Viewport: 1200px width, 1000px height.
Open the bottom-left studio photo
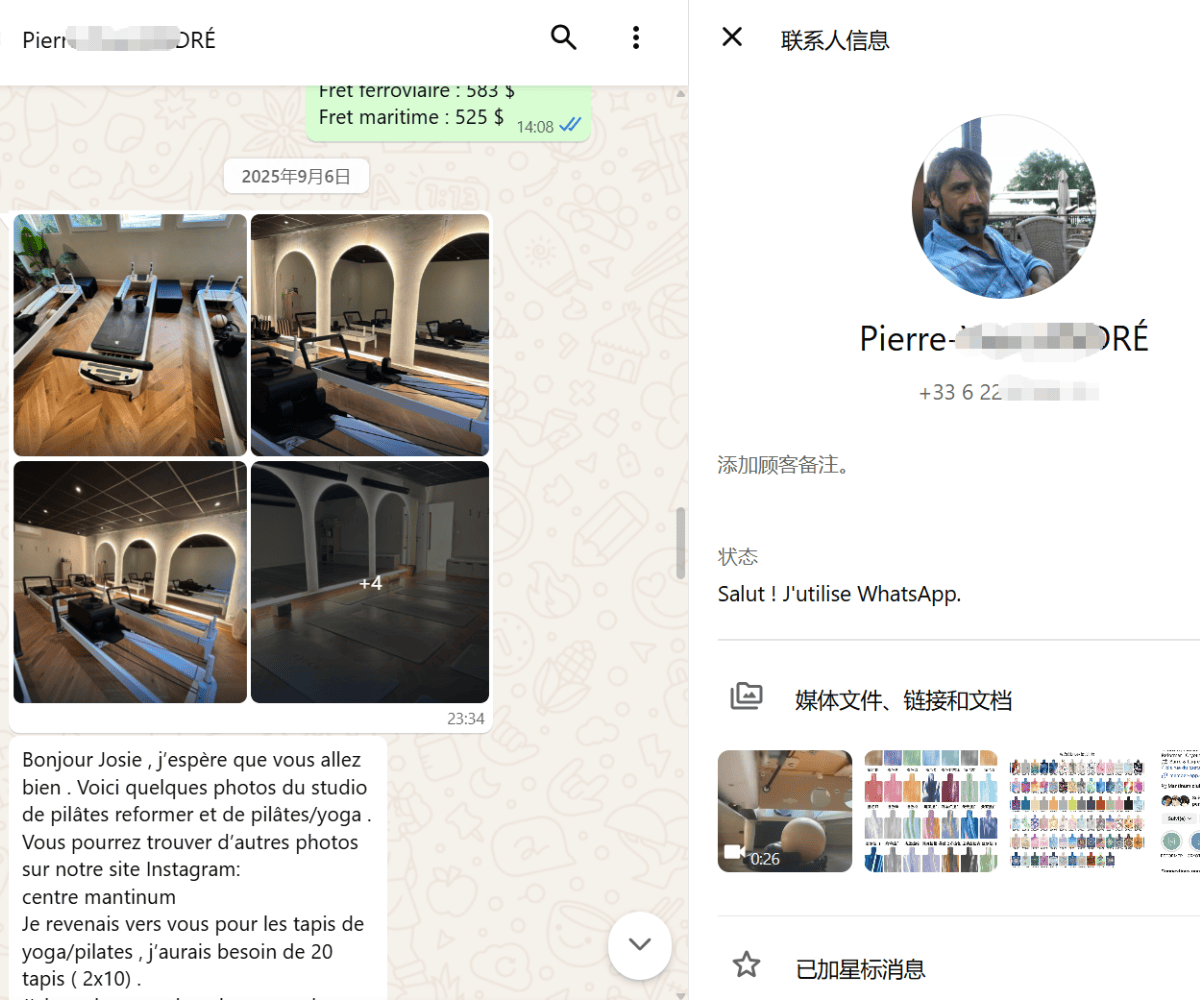(x=130, y=582)
